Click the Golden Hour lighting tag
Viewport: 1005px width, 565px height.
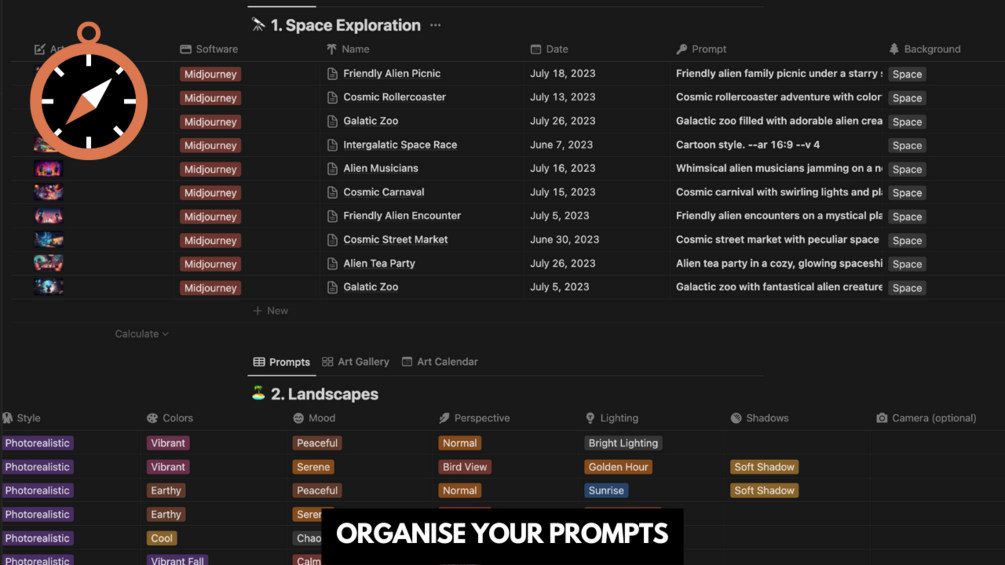pyautogui.click(x=618, y=467)
